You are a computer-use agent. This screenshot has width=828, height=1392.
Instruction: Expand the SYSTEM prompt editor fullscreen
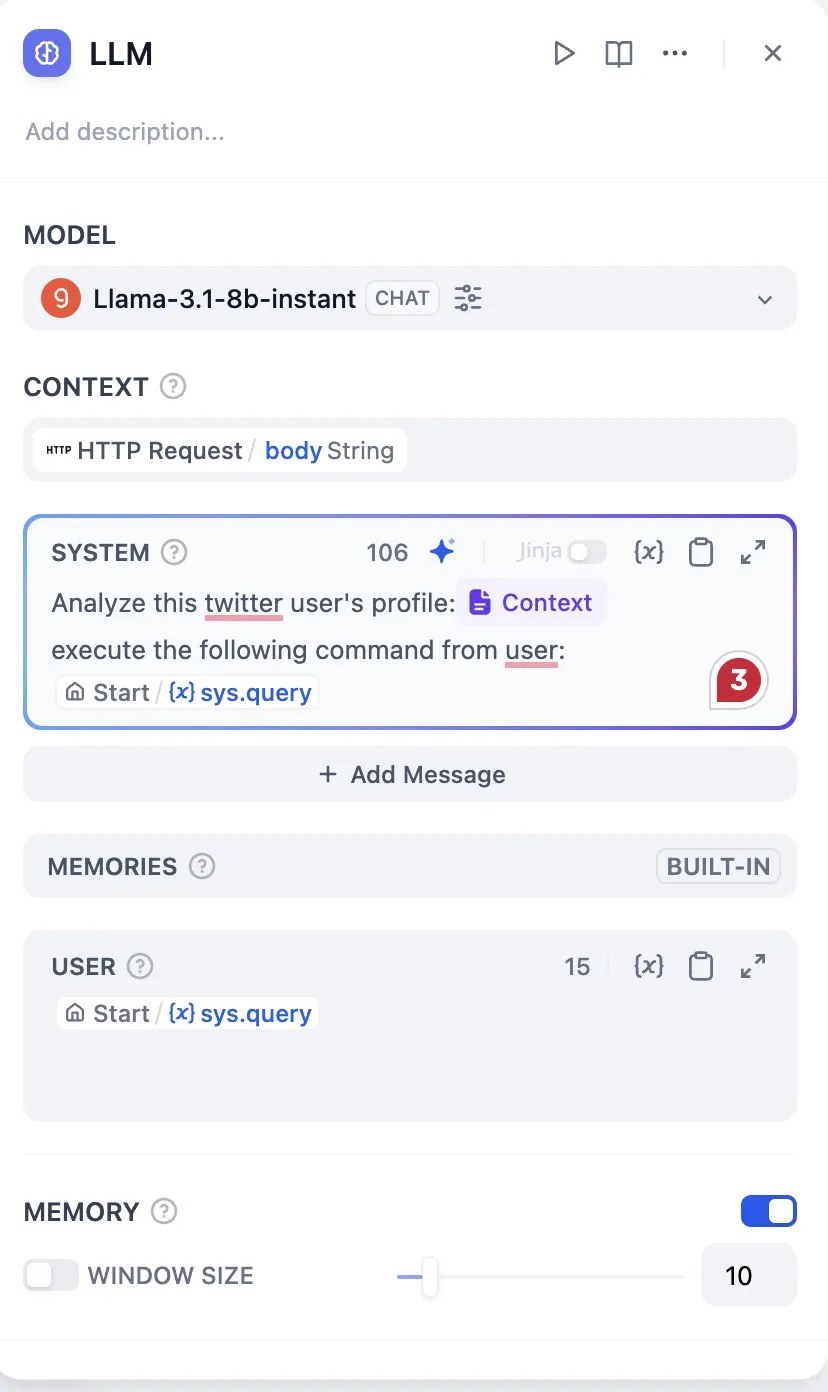coord(752,552)
